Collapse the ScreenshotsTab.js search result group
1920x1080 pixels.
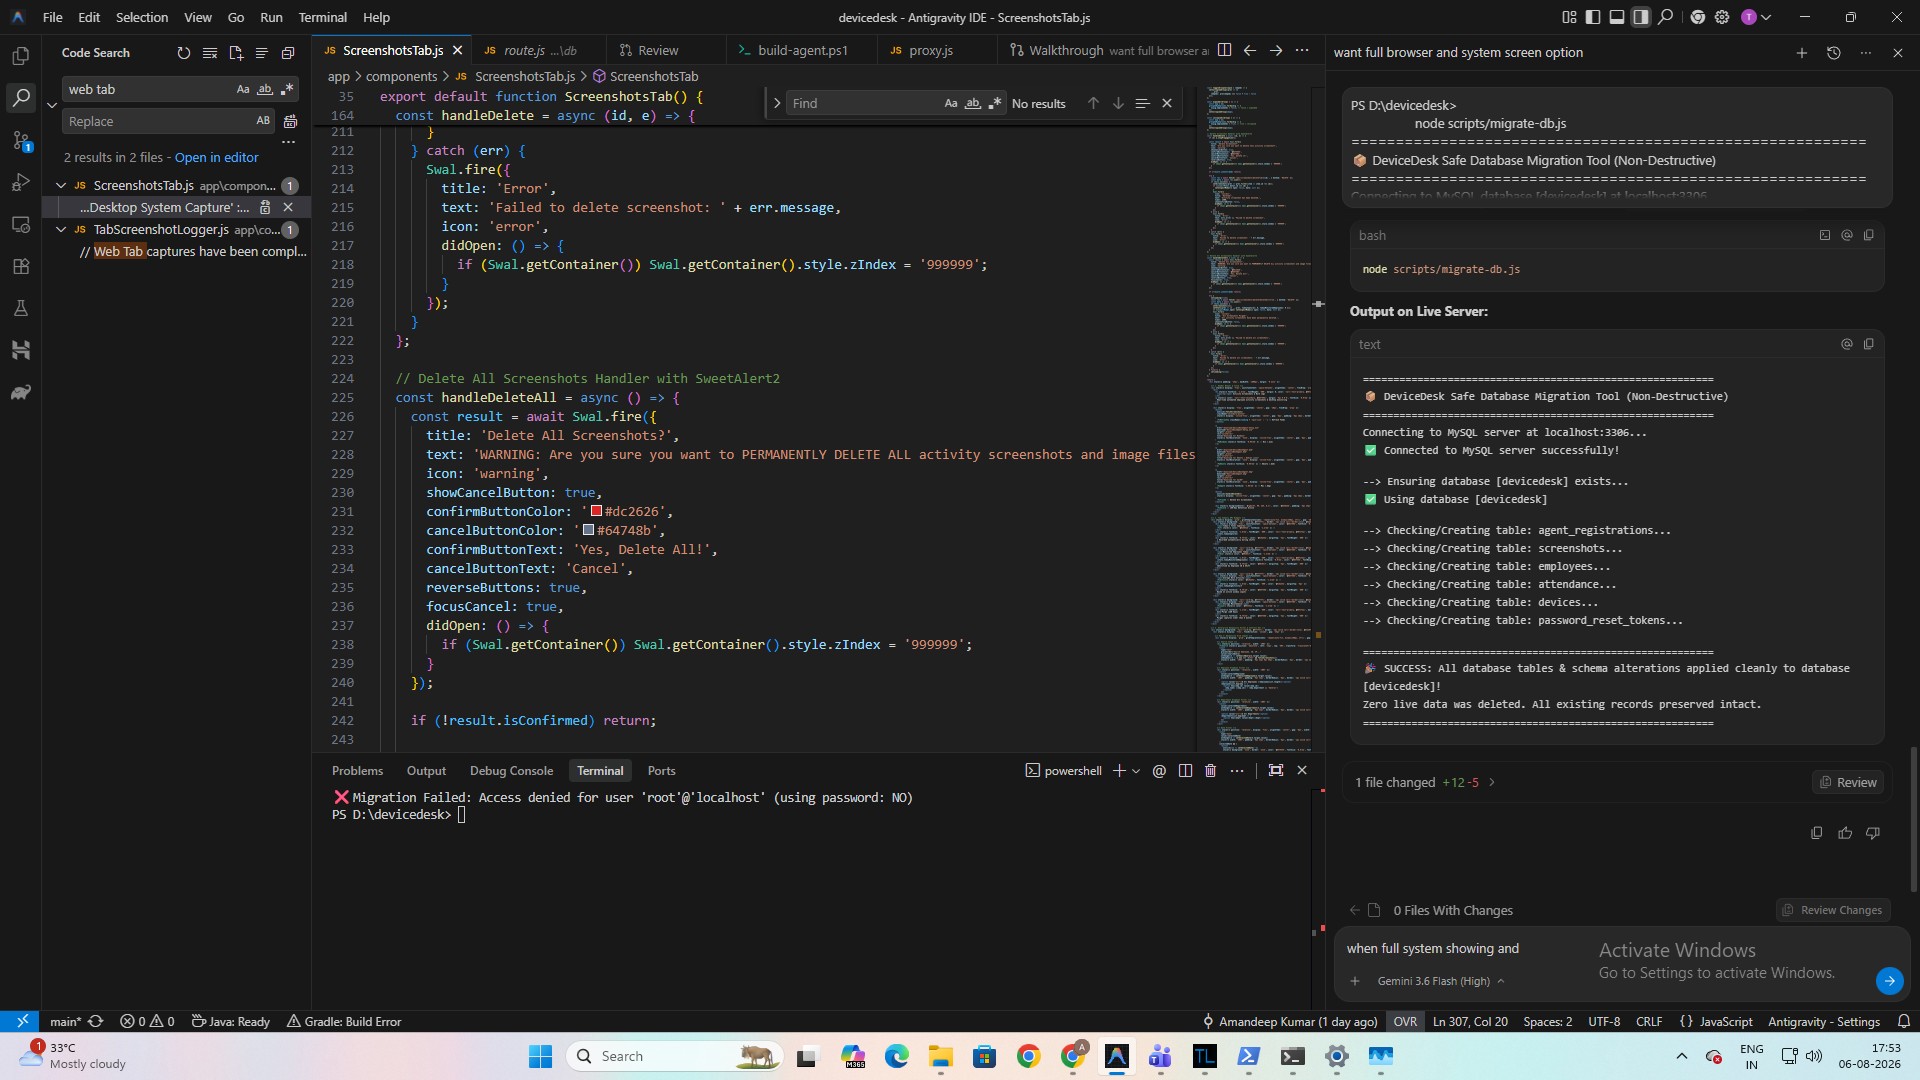61,186
